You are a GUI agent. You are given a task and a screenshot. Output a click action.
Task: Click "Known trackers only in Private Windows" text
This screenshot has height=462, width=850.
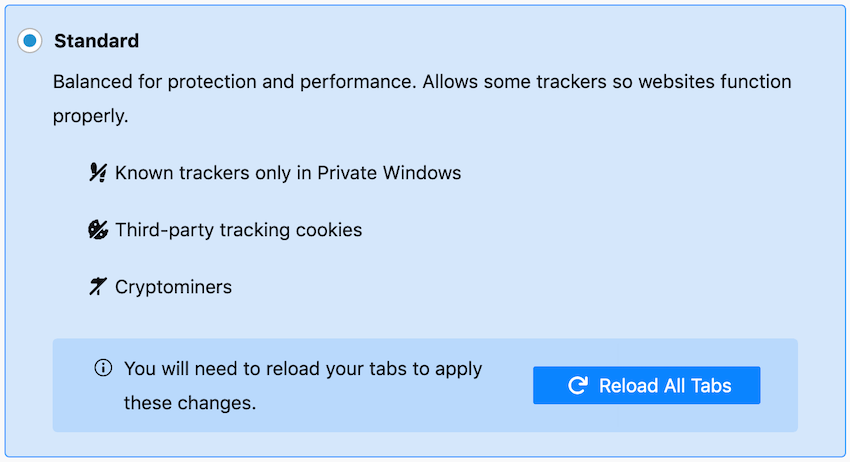tap(288, 173)
